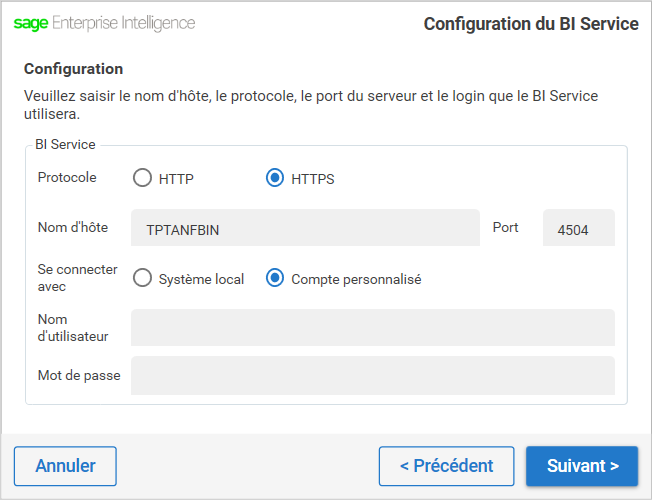
Task: Click the Enterprise Intelligence branding text
Action: 123,23
